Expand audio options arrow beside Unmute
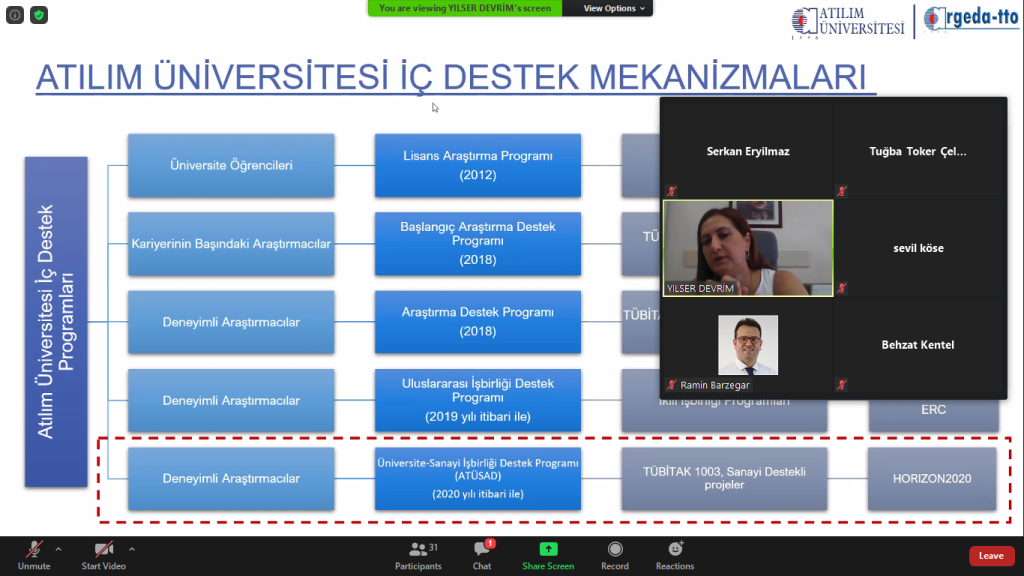Screen dimensions: 1024x576 pos(58,549)
